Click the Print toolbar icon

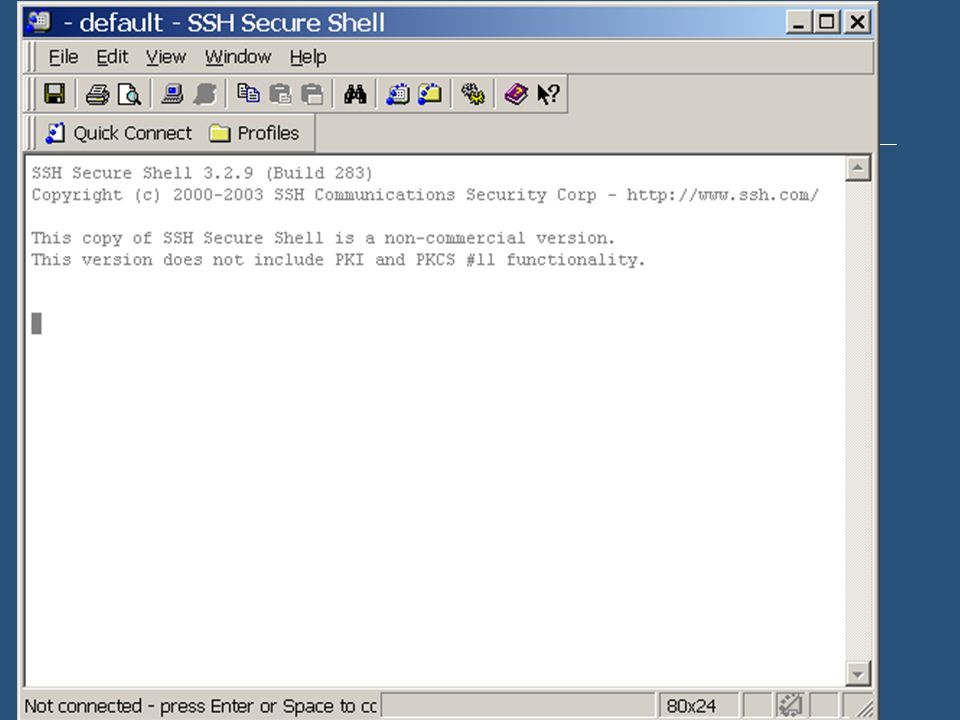click(x=97, y=94)
